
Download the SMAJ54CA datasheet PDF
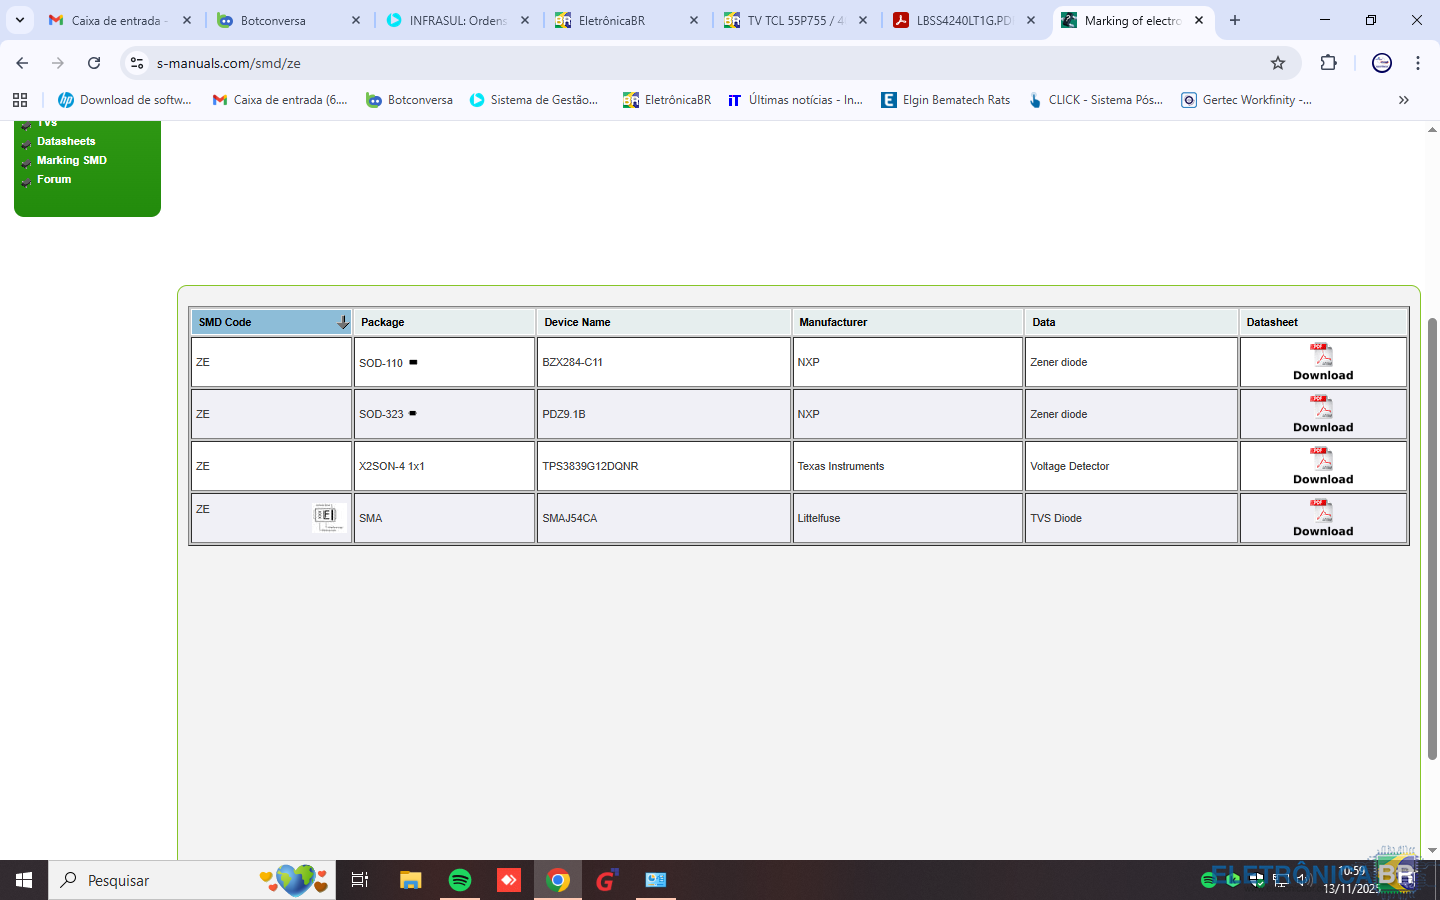click(x=1322, y=518)
